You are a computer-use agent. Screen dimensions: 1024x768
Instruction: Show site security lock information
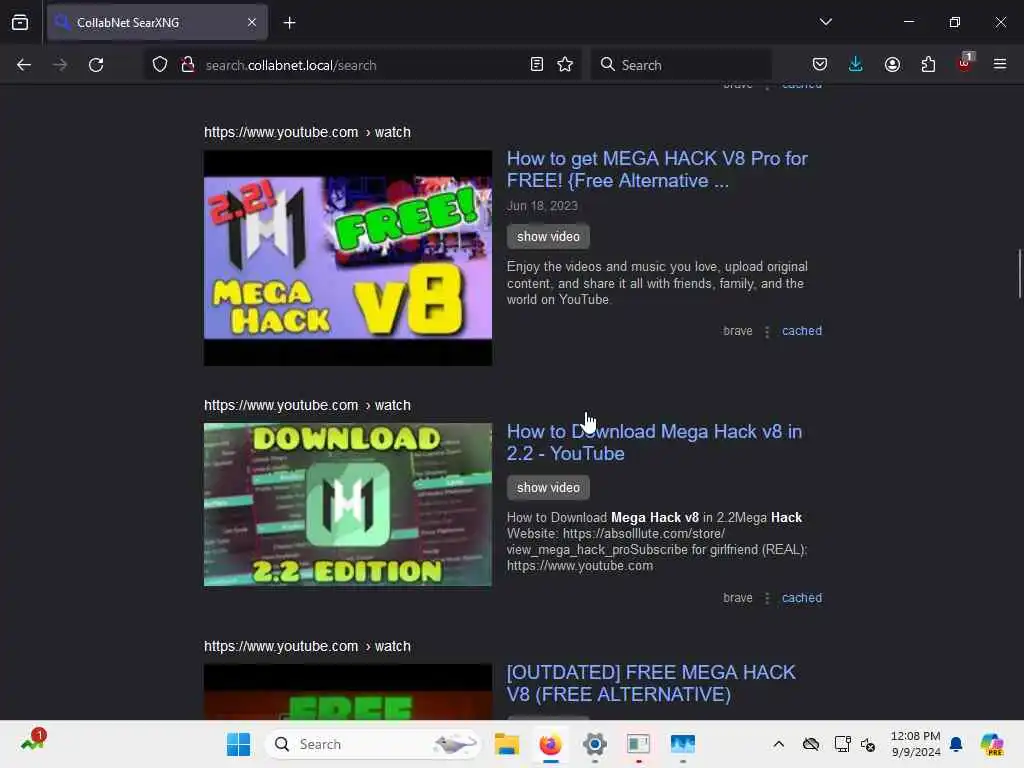[x=187, y=65]
